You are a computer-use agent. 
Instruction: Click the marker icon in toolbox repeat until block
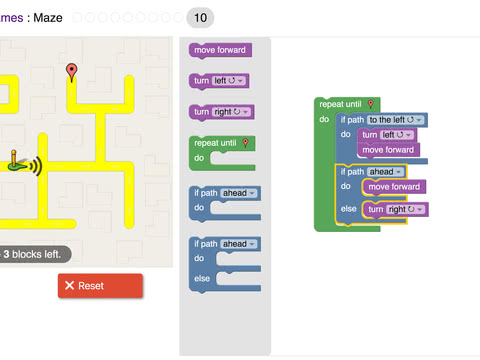(246, 143)
